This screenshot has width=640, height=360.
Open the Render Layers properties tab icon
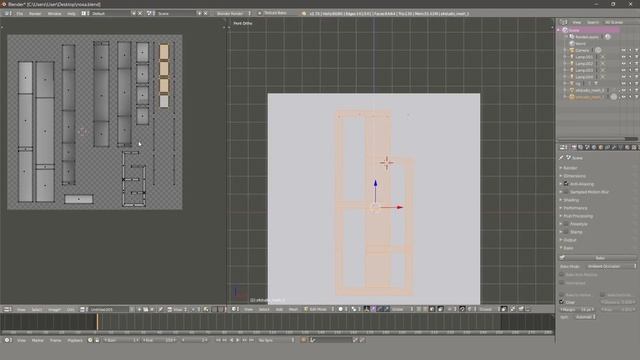pos(580,147)
